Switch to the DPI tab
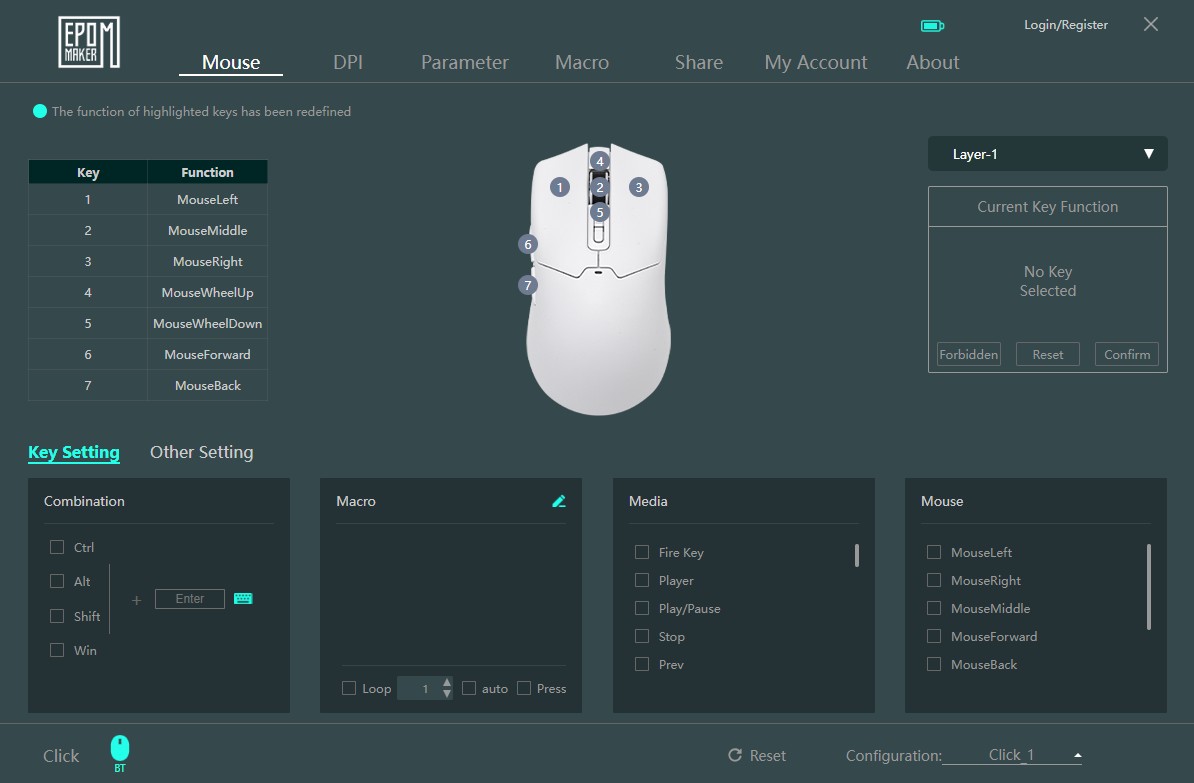1194x783 pixels. tap(348, 62)
